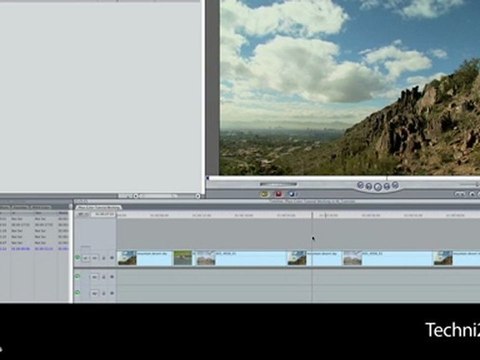
Task: Go to next edit in Canvas transport
Action: tap(395, 185)
